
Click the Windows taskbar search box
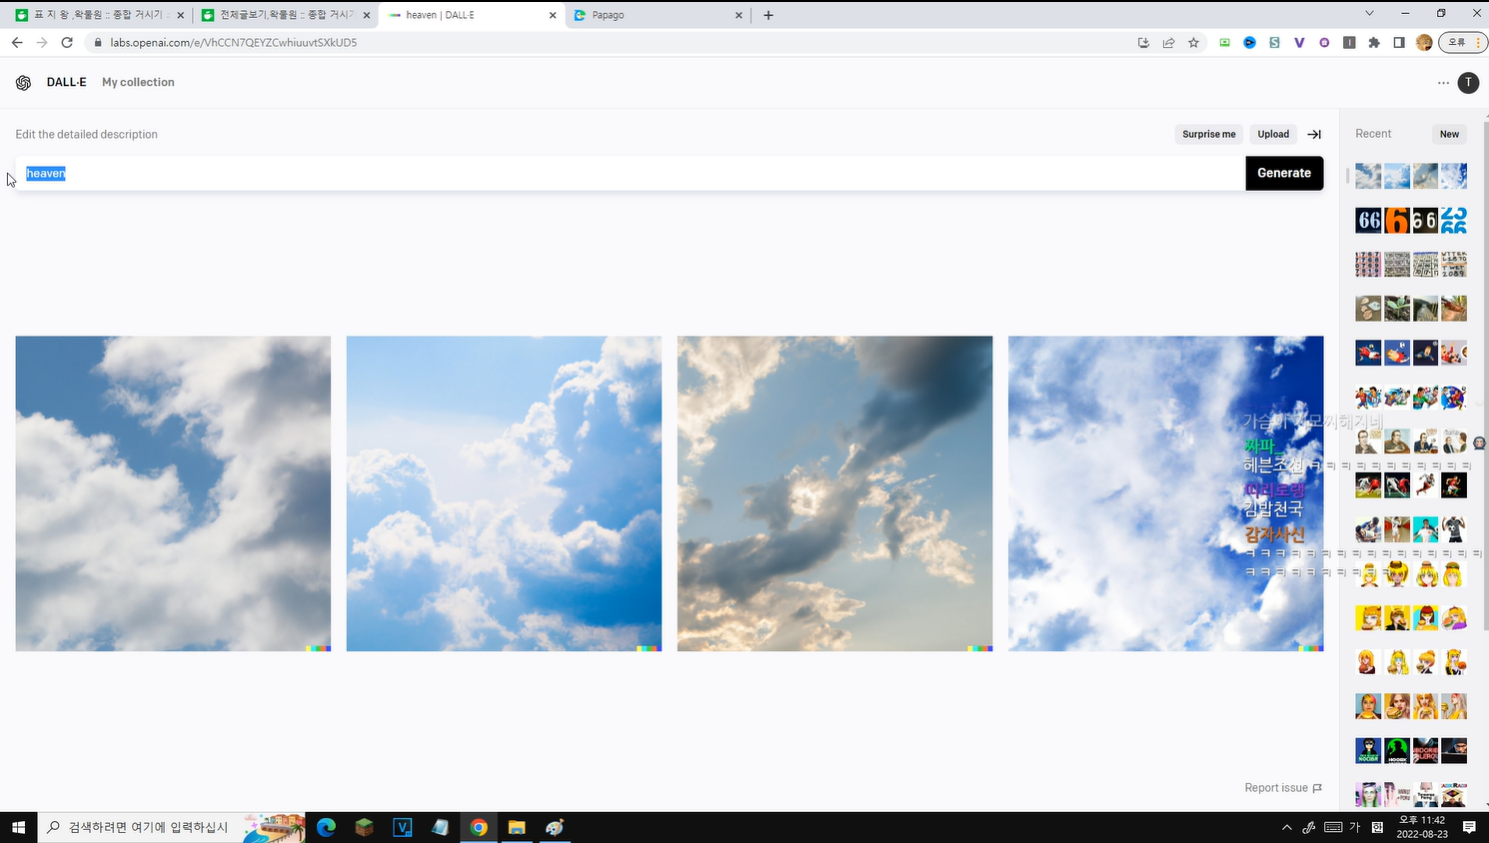171,827
